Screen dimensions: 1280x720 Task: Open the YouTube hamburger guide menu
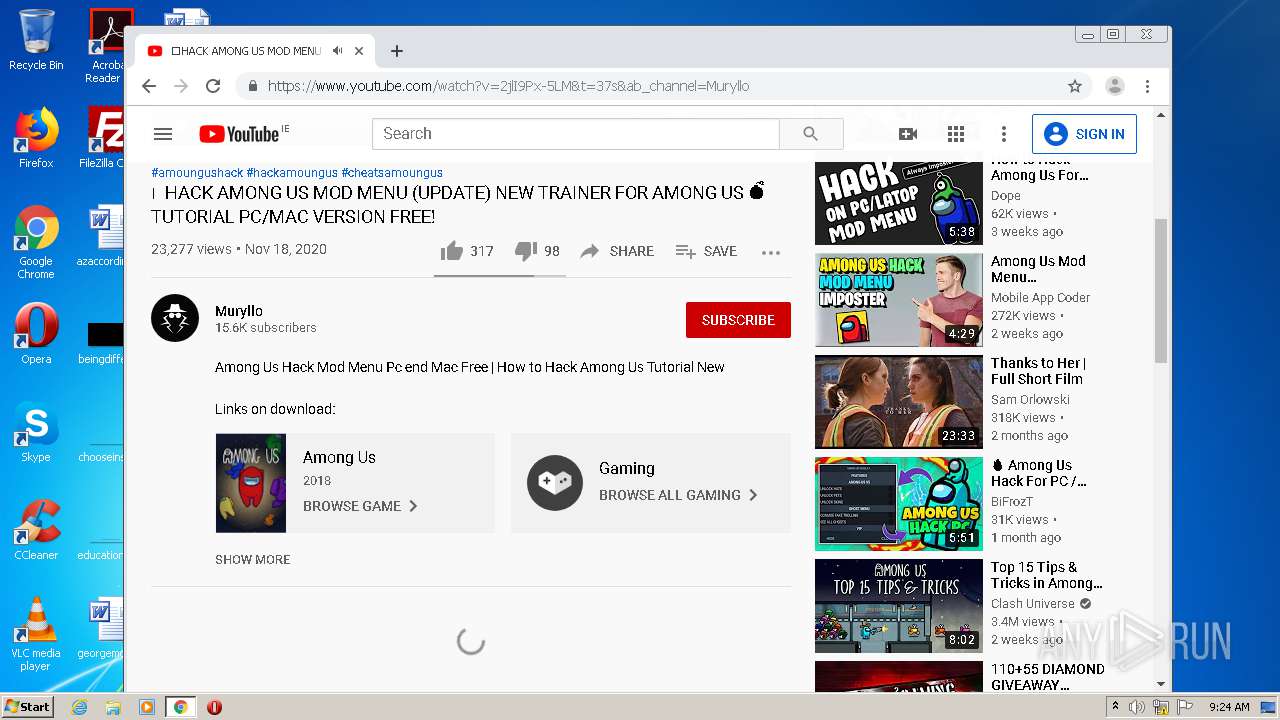(163, 134)
